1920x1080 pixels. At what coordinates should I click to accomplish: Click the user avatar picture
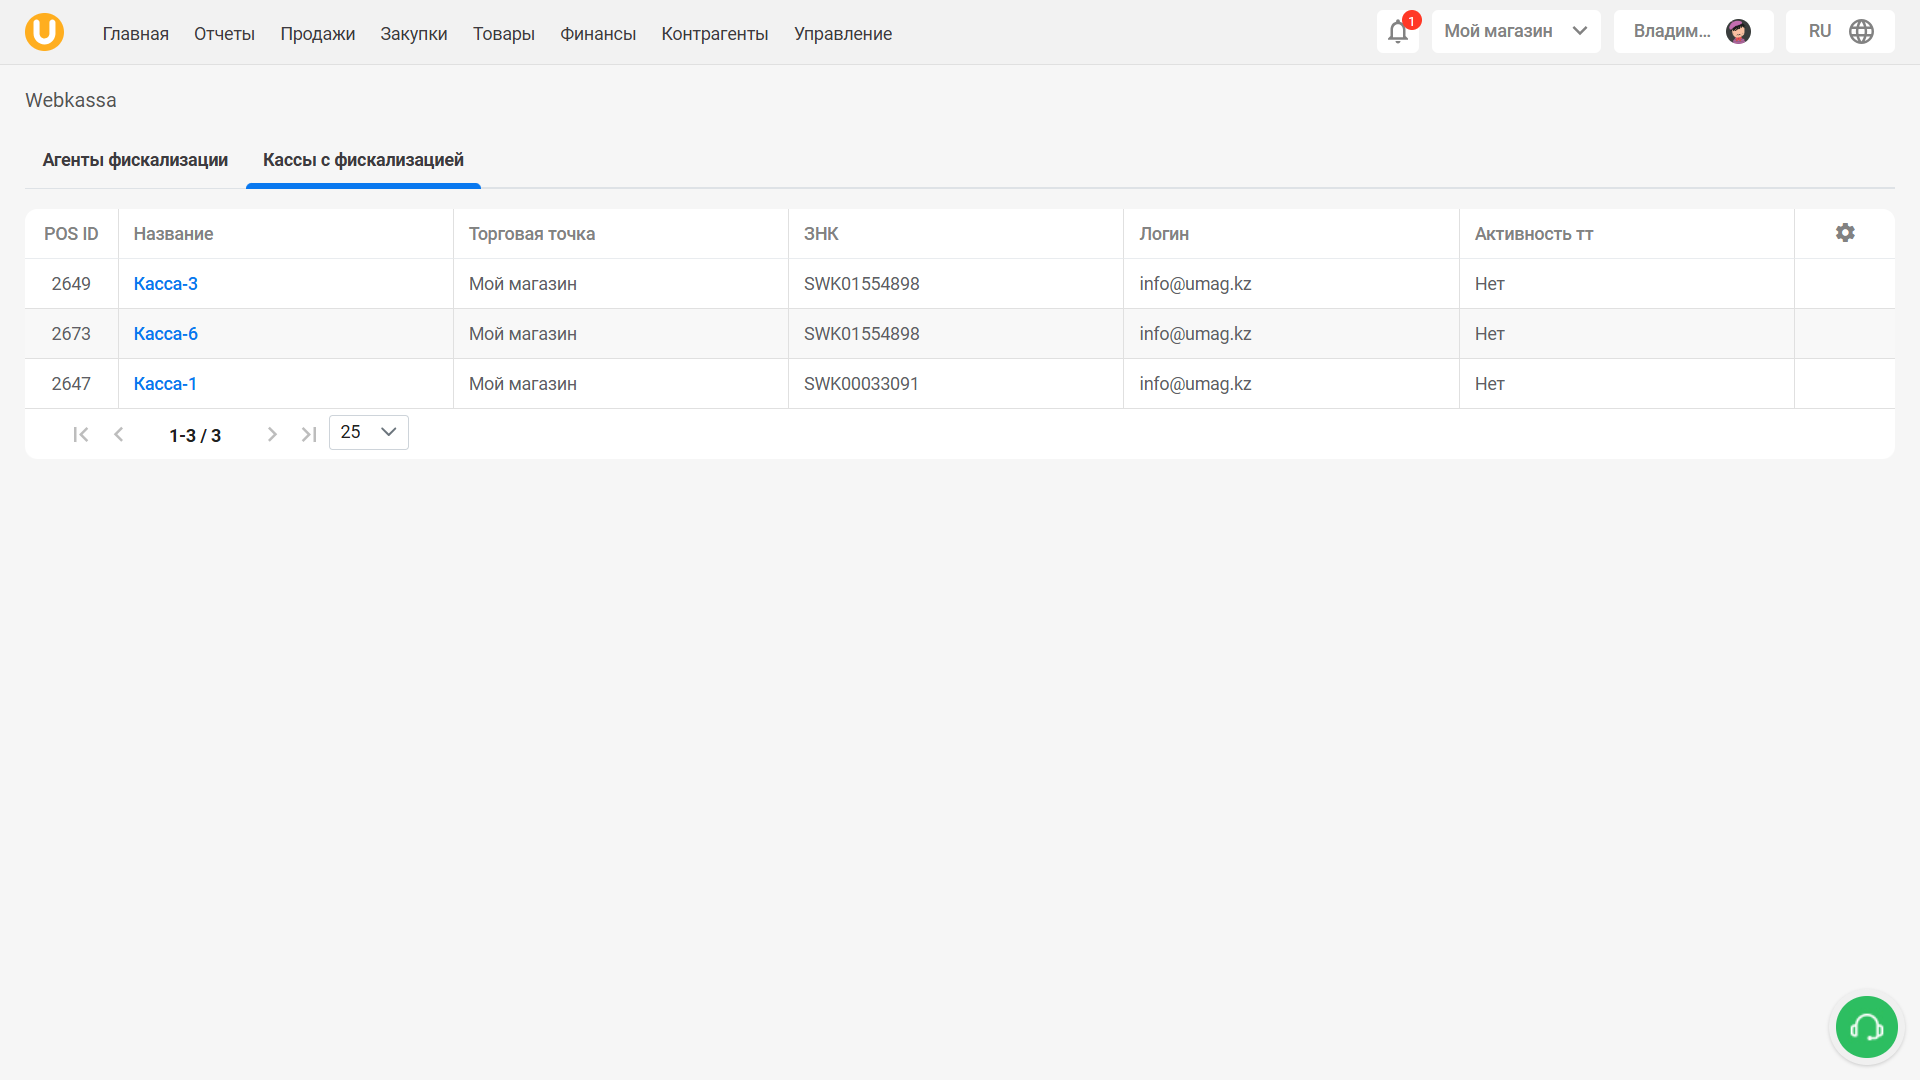[x=1738, y=32]
